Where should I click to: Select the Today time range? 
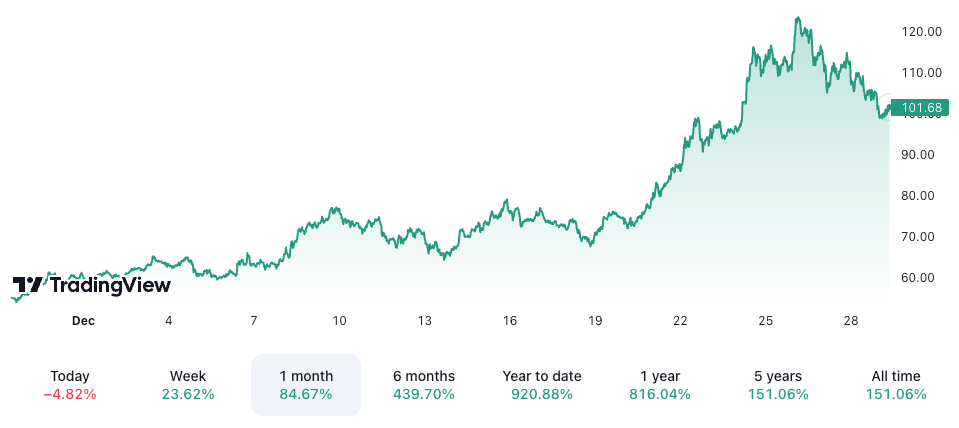[x=70, y=385]
